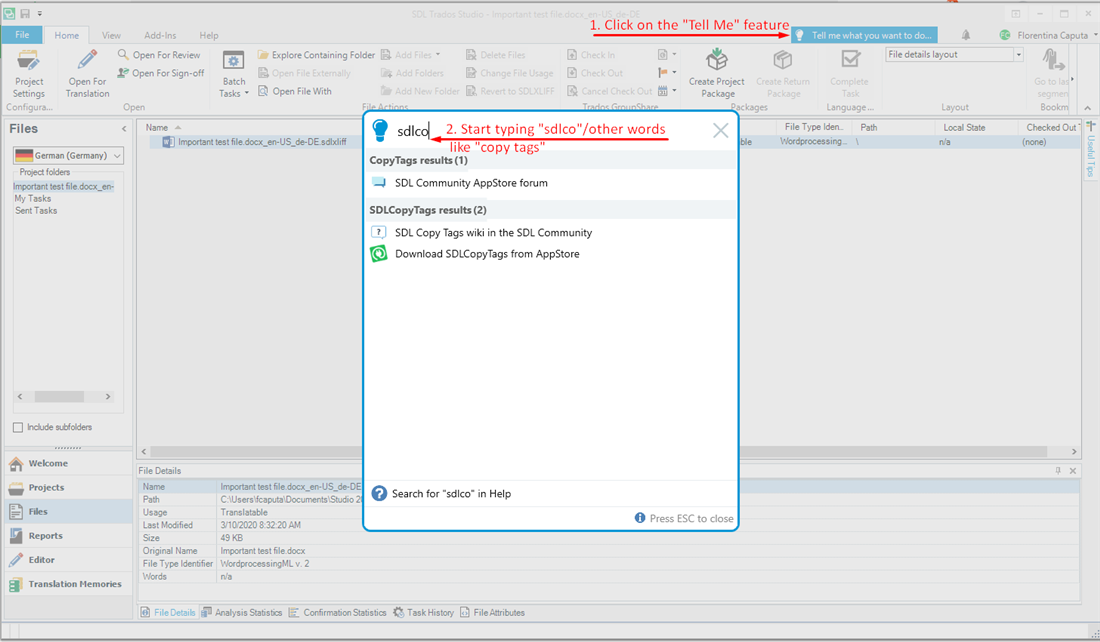The height and width of the screenshot is (642, 1100).
Task: Open quick access toolbar customize arrow
Action: 40,13
